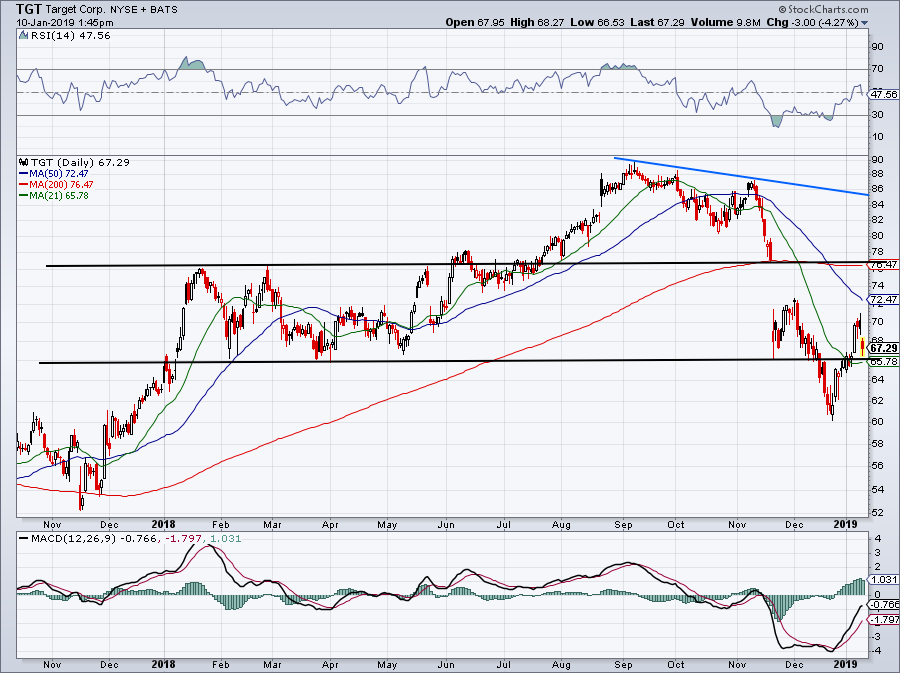Click the green MA(21) legend line marker
The width and height of the screenshot is (900, 673).
tap(24, 196)
